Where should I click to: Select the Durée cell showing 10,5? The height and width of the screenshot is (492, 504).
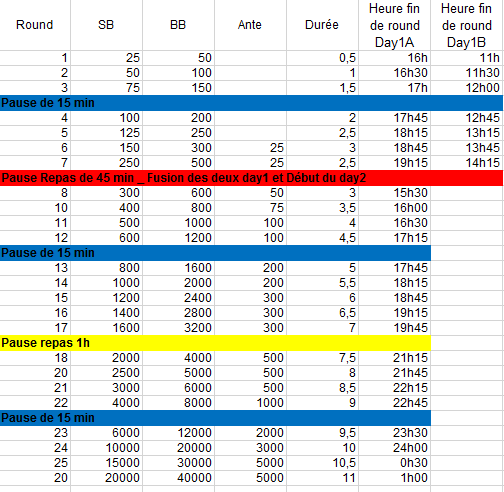[323, 463]
